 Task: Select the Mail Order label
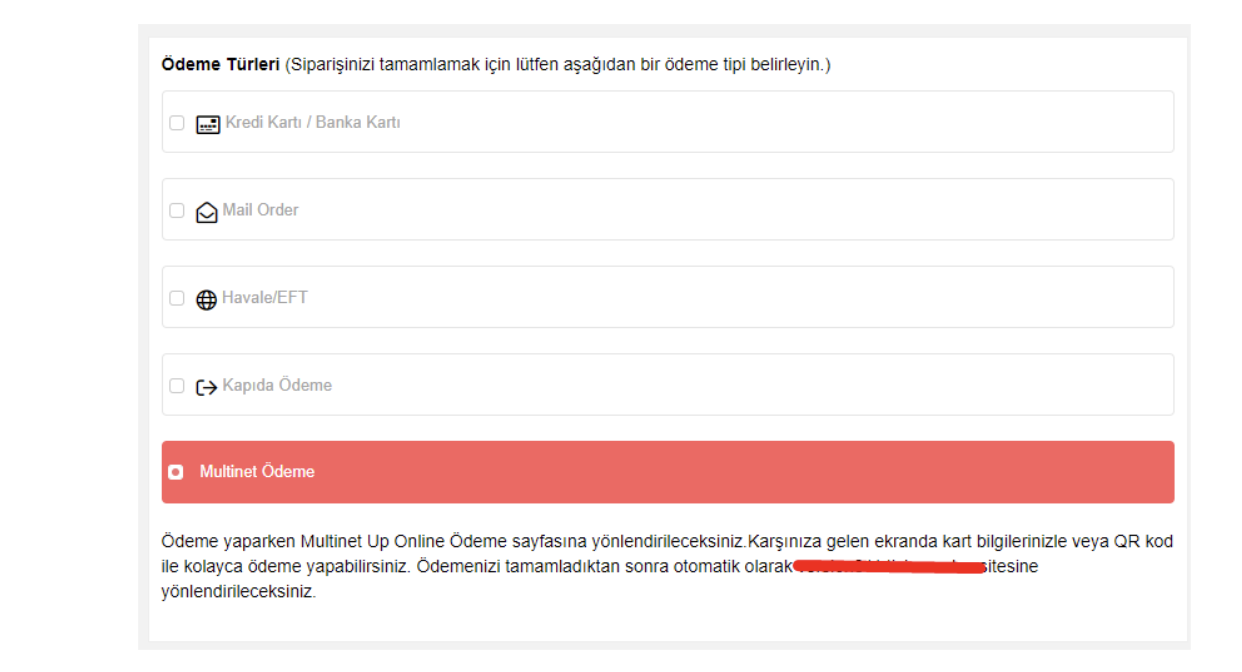pyautogui.click(x=260, y=210)
